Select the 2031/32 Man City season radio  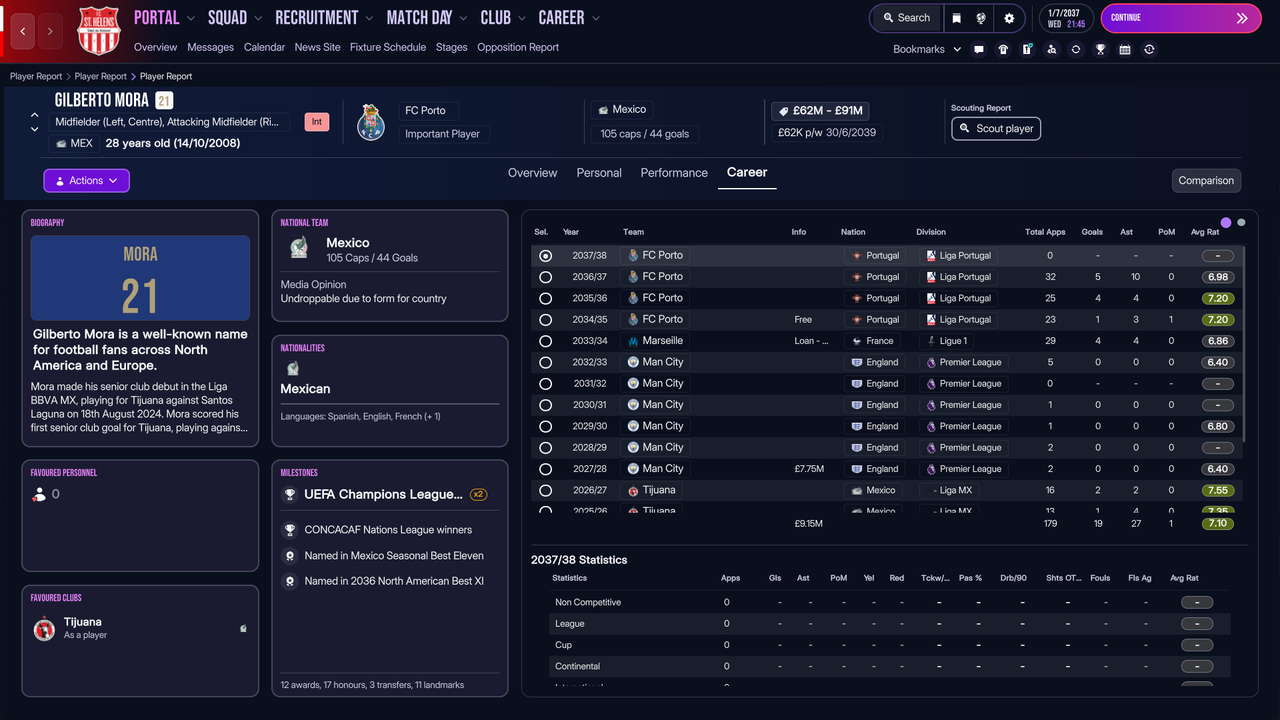pos(545,384)
